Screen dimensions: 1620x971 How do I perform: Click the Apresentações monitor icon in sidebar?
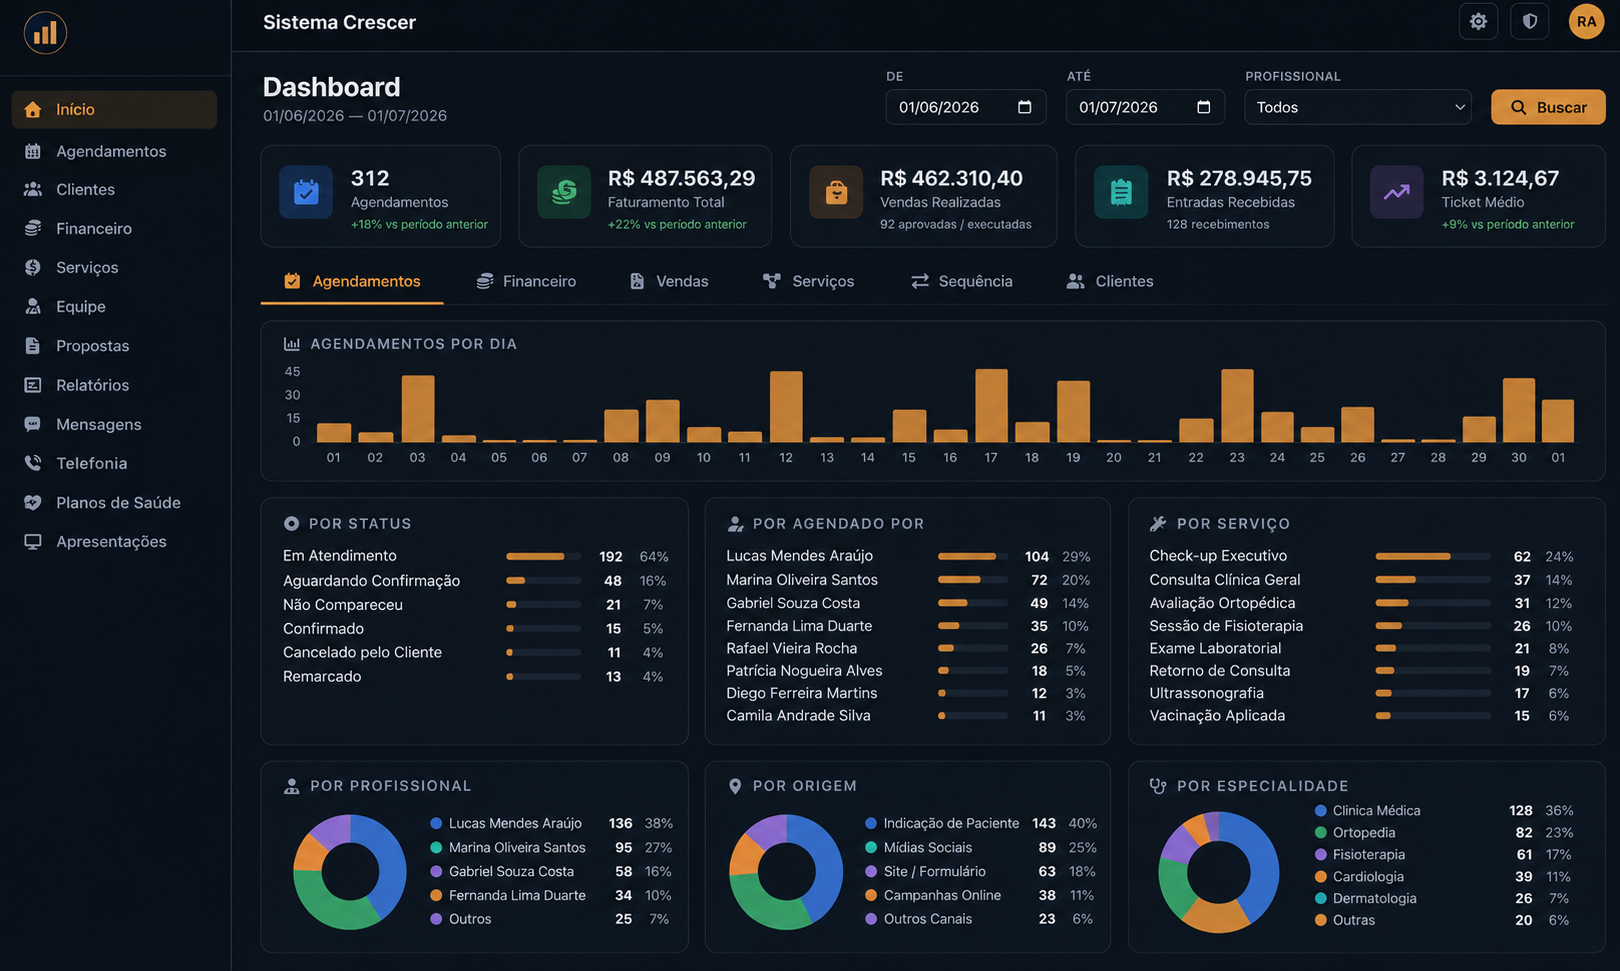click(x=33, y=541)
